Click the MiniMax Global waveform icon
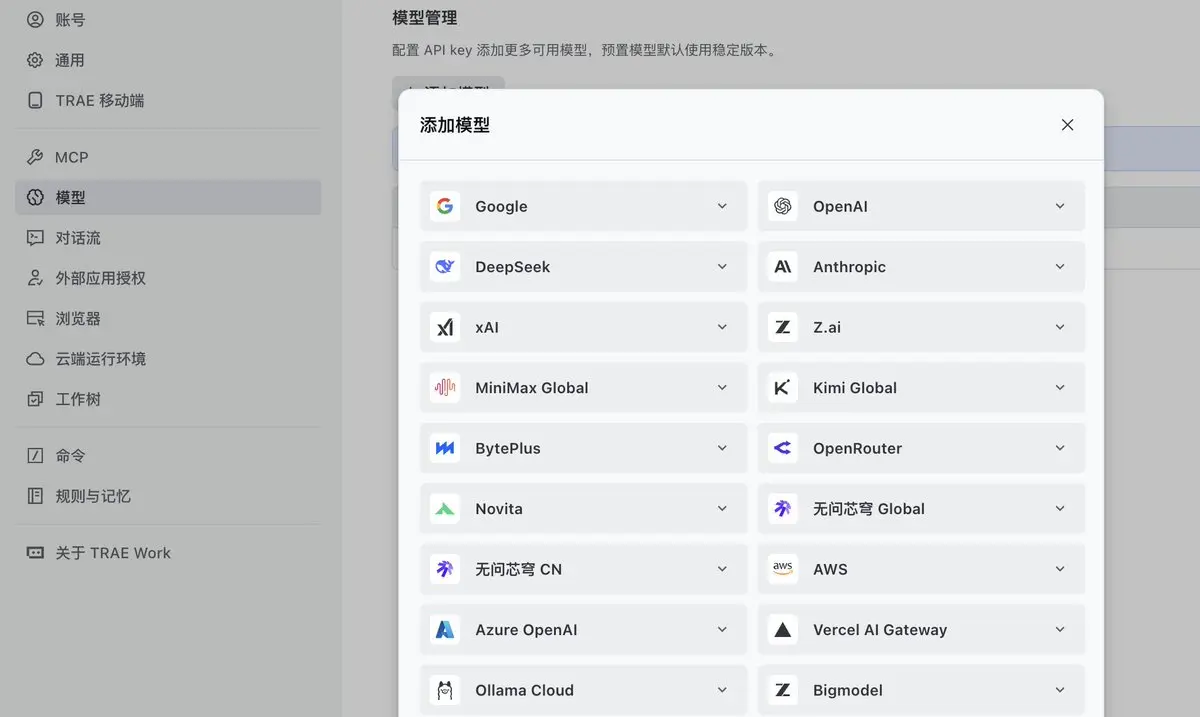This screenshot has height=717, width=1200. [445, 388]
